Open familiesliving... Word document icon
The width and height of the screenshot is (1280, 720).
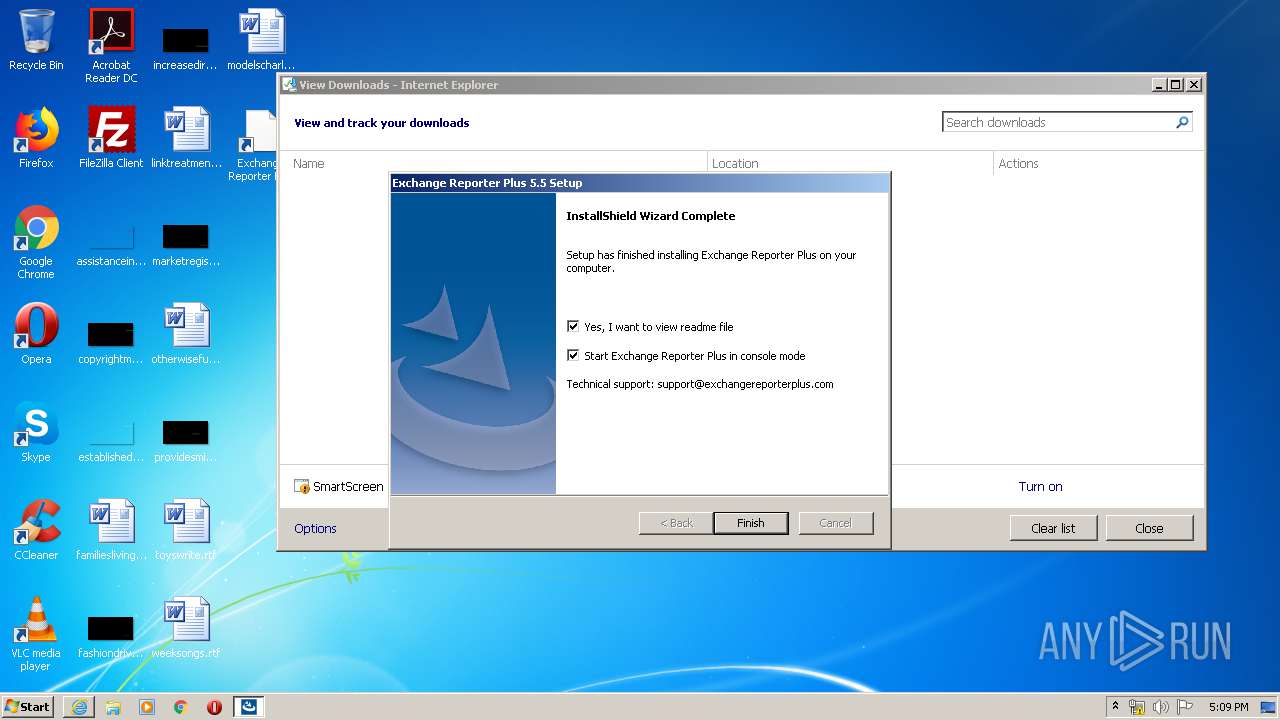coord(111,530)
